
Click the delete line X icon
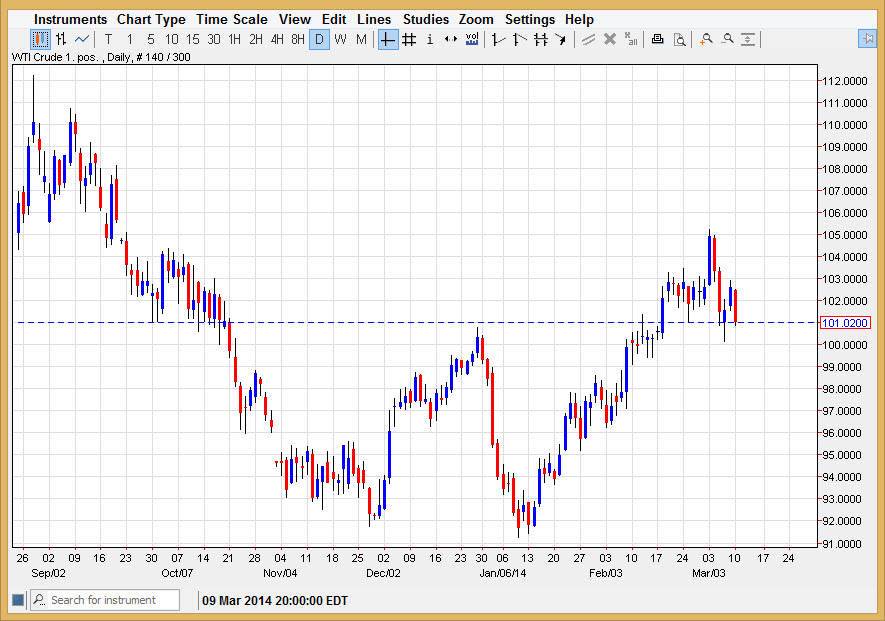click(x=609, y=39)
